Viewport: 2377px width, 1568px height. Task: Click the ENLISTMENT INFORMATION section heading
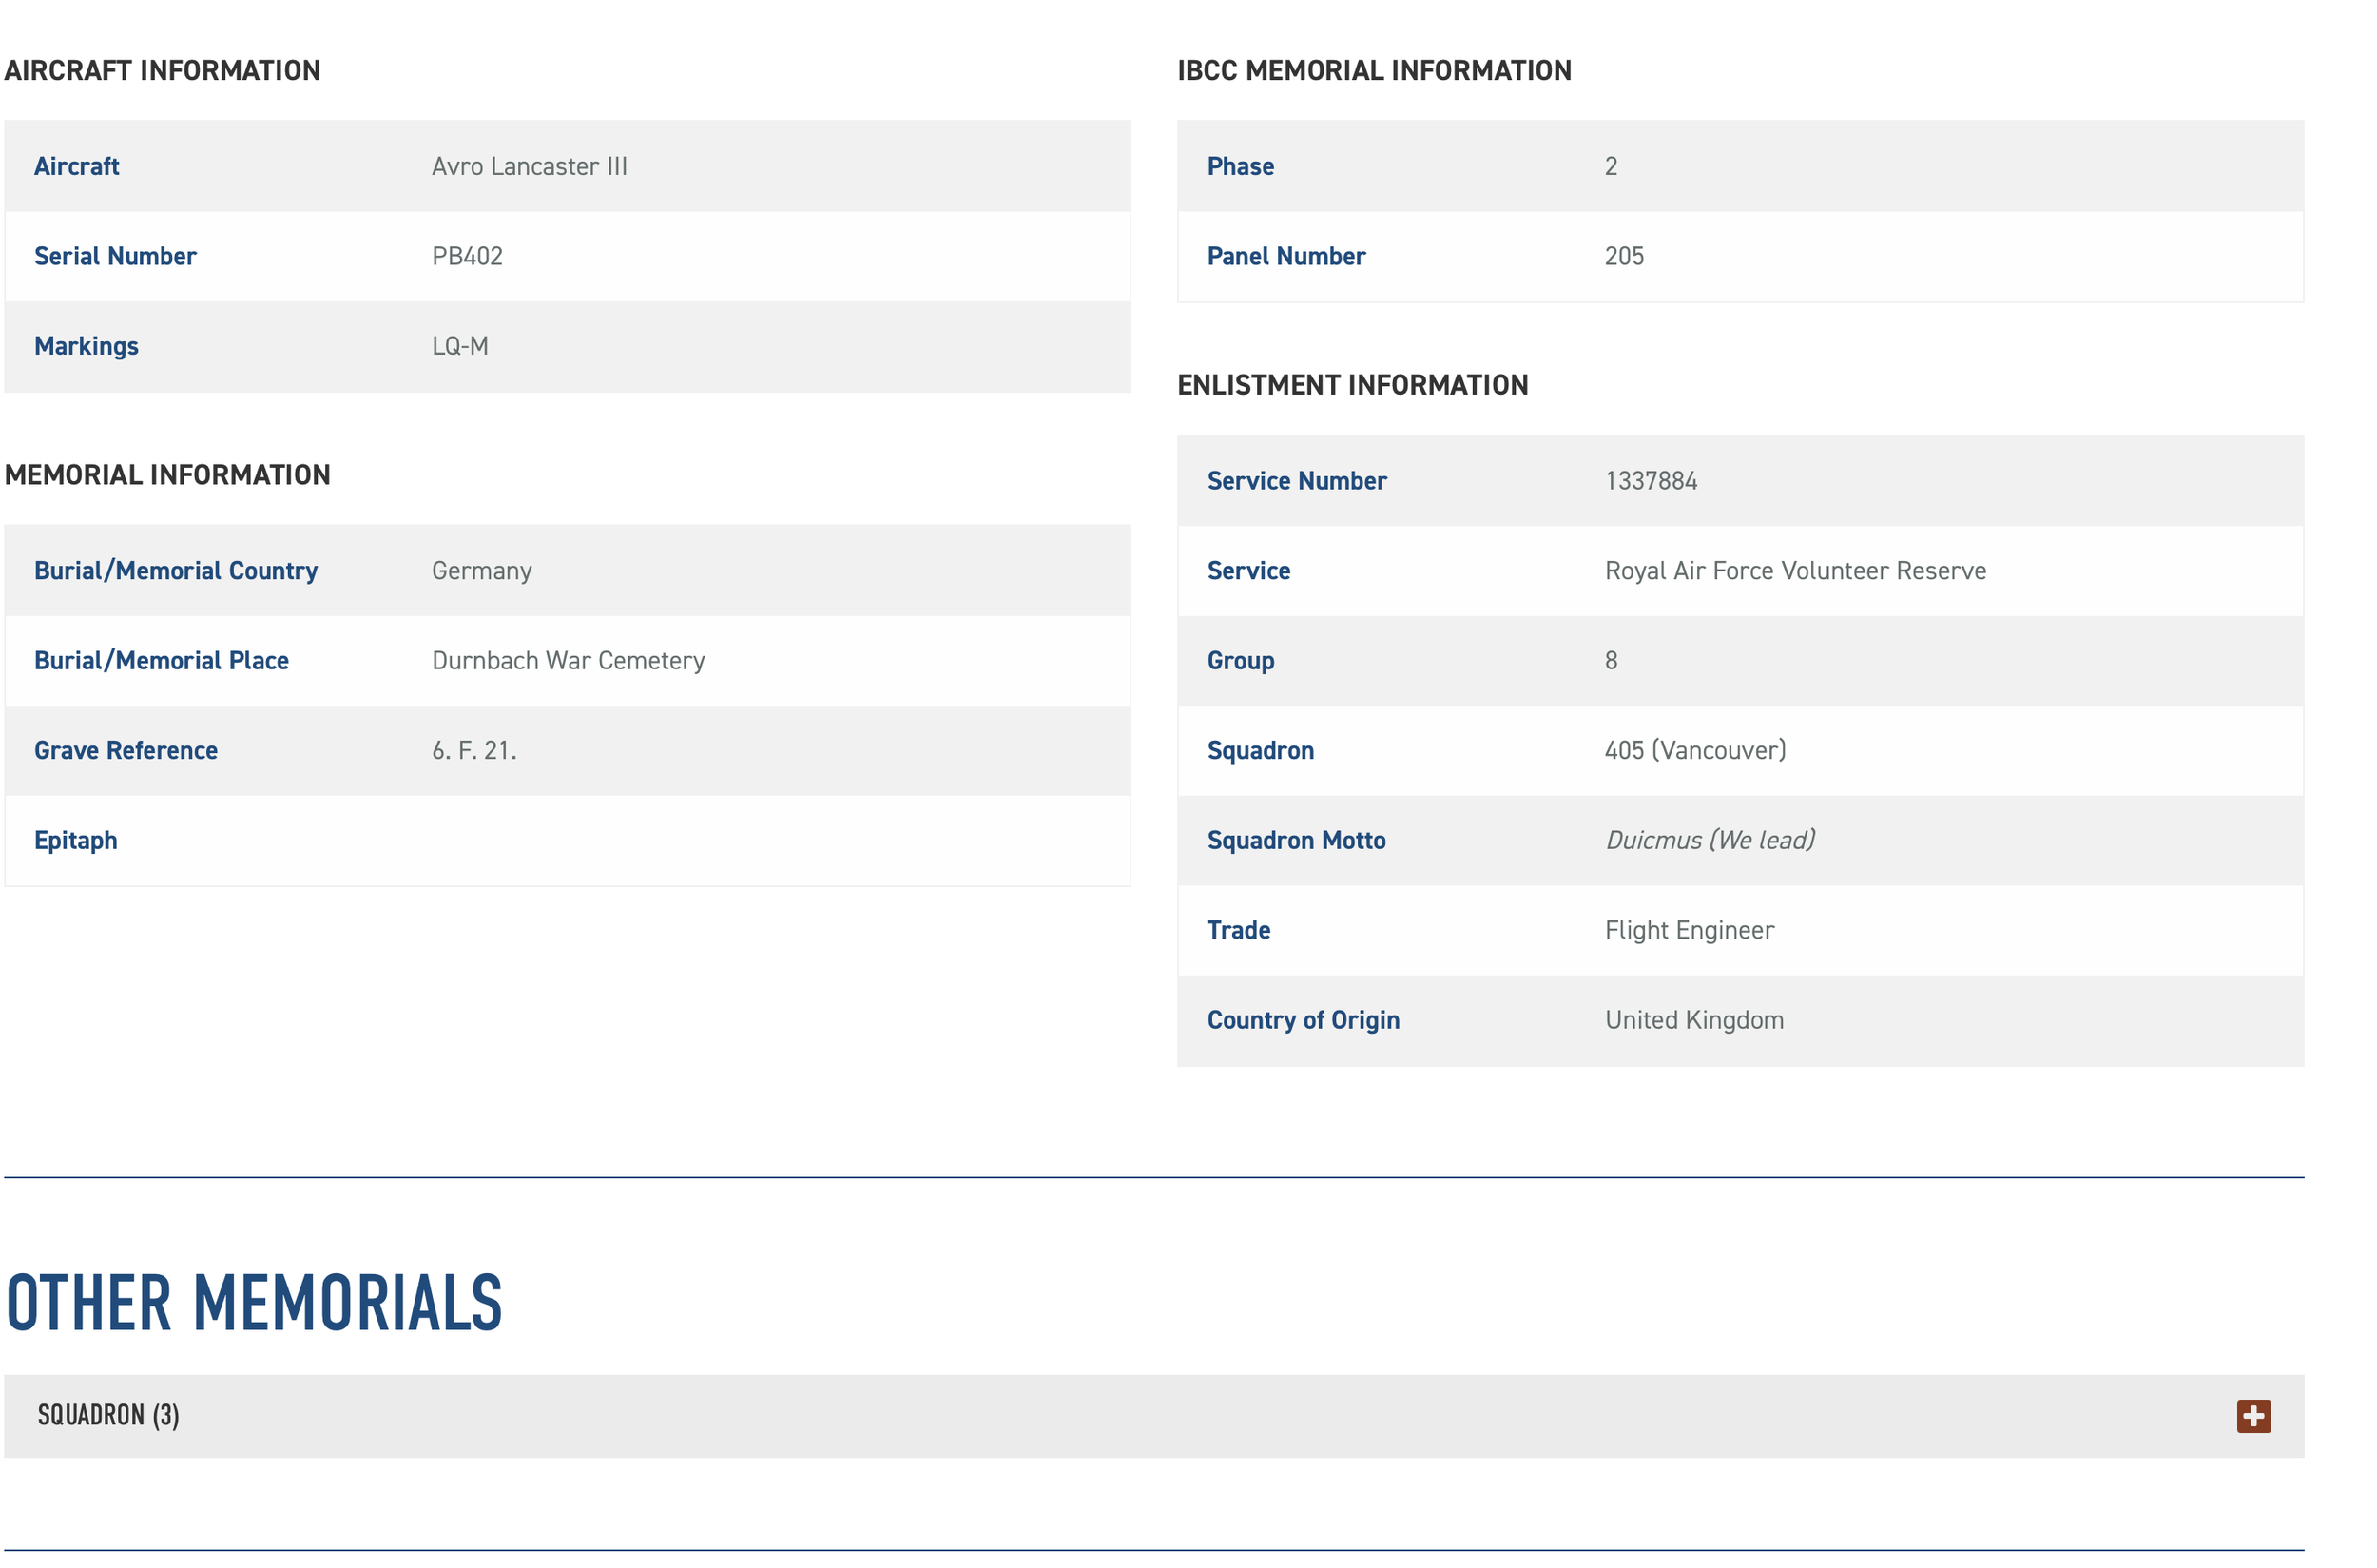click(x=1352, y=385)
